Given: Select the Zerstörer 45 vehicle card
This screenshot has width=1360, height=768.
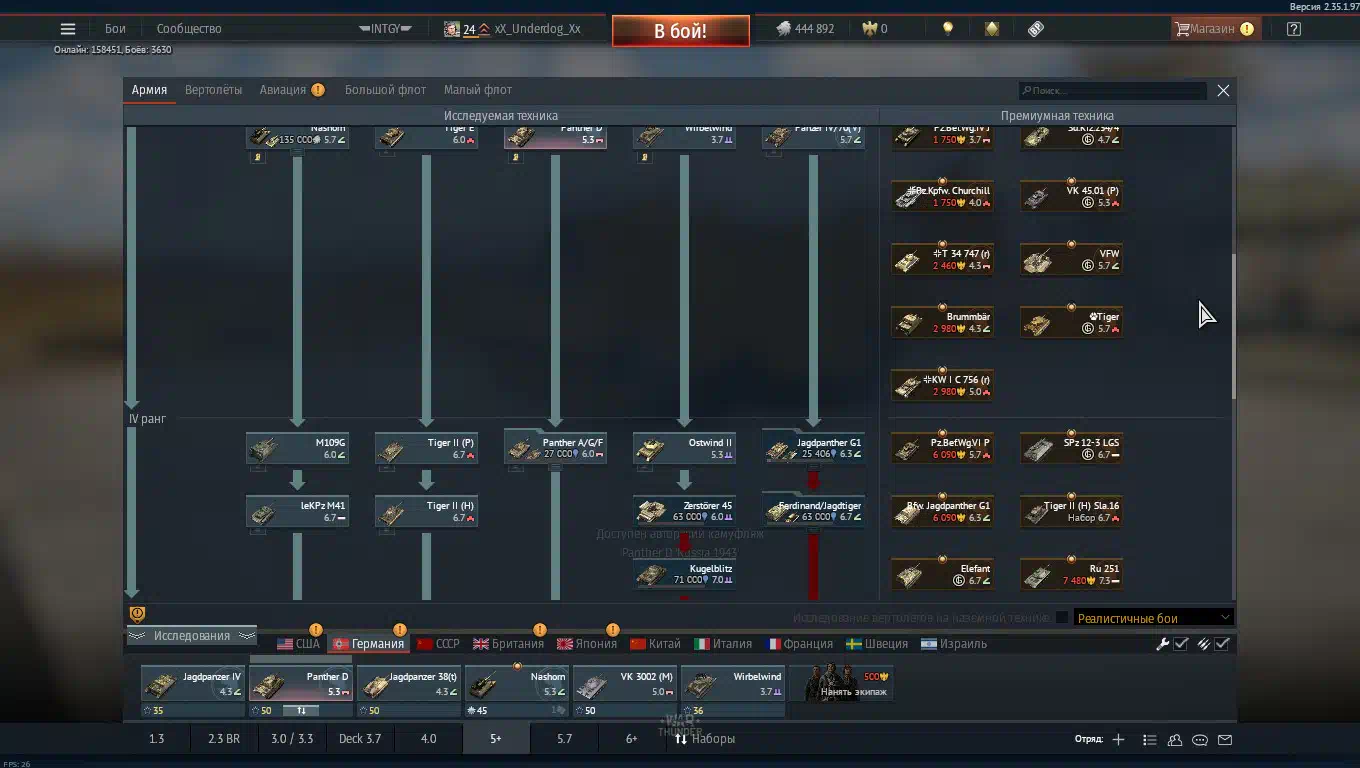Looking at the screenshot, I should (684, 511).
